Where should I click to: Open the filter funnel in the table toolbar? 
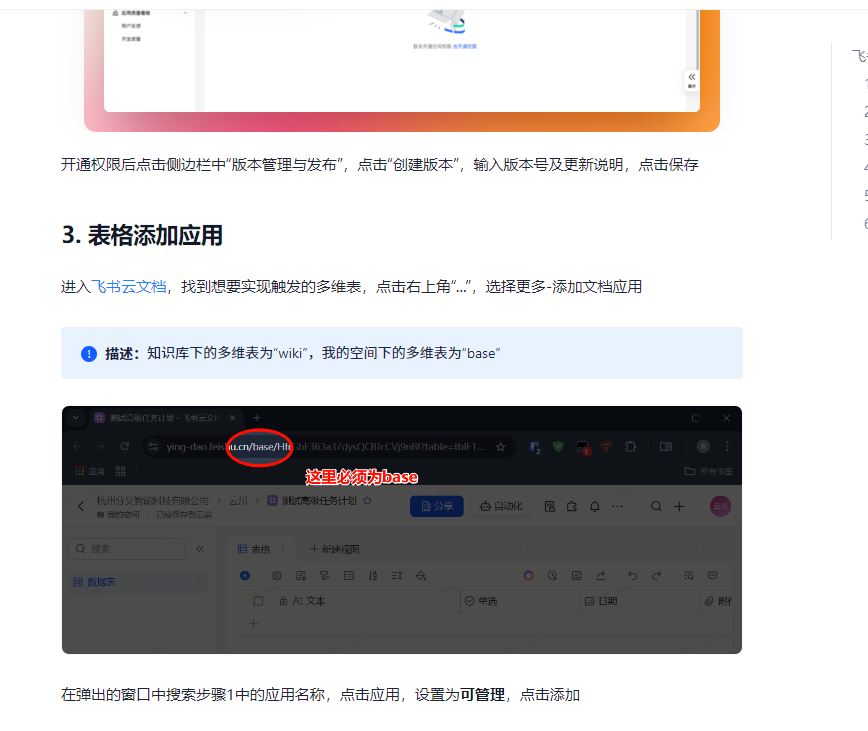pos(324,576)
